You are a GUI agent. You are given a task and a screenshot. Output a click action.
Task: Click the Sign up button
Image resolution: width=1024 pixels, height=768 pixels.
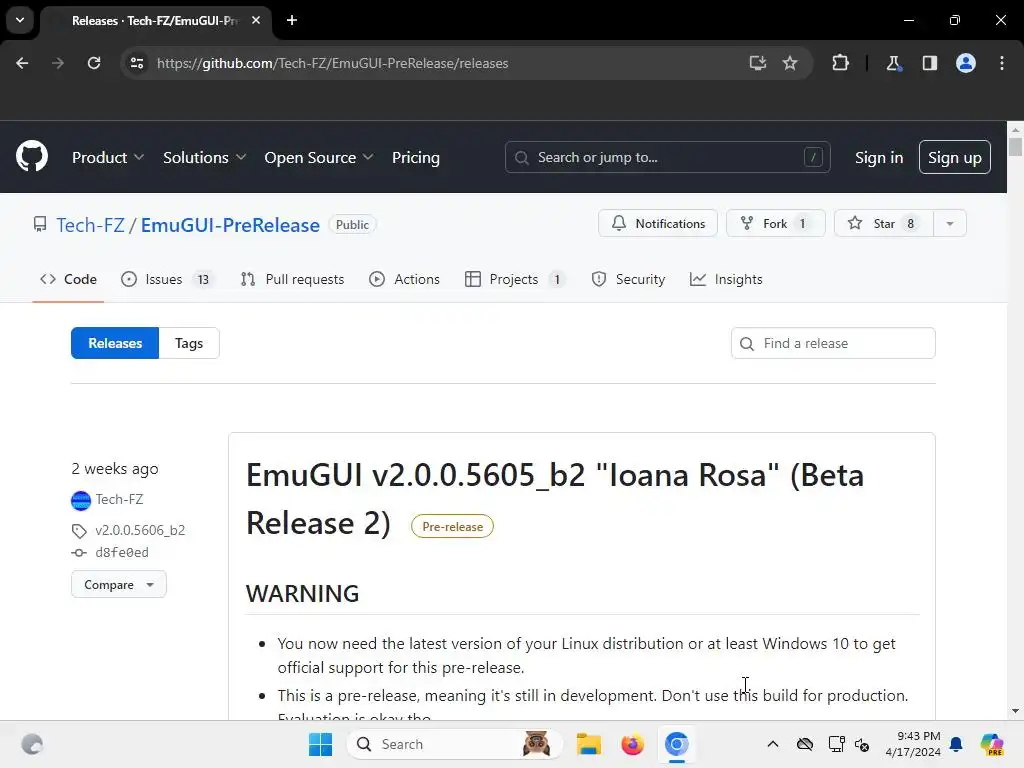[955, 157]
